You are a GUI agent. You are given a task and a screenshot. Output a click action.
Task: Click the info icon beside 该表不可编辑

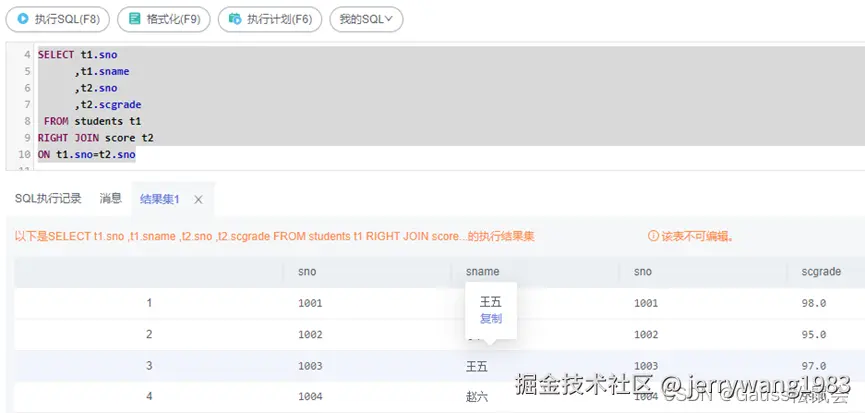coord(653,236)
